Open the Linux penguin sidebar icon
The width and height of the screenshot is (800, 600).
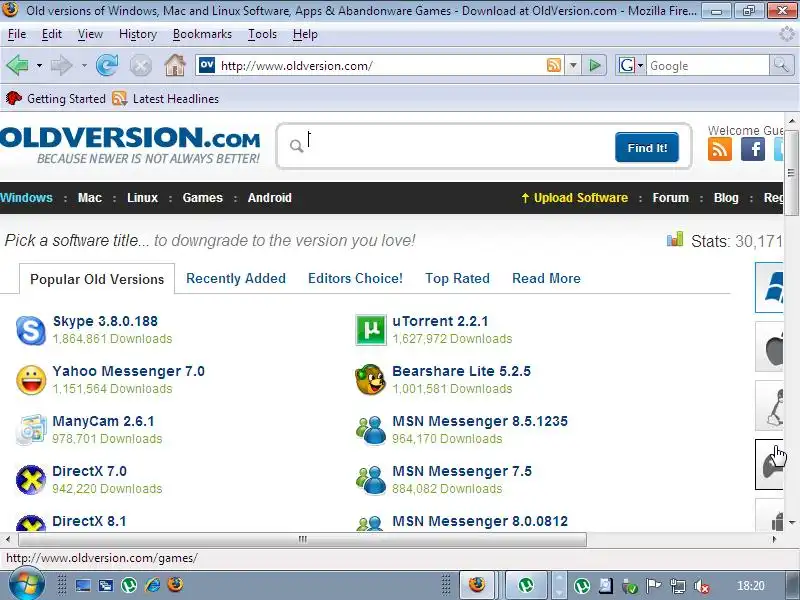[x=769, y=406]
